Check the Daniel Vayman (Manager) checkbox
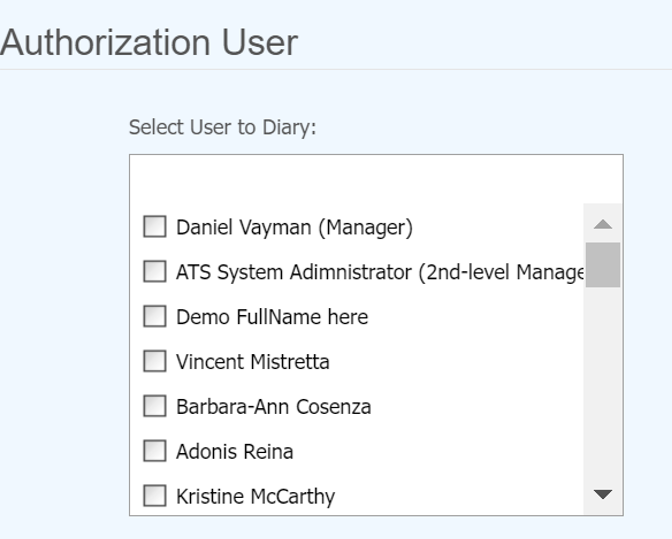 click(x=154, y=227)
